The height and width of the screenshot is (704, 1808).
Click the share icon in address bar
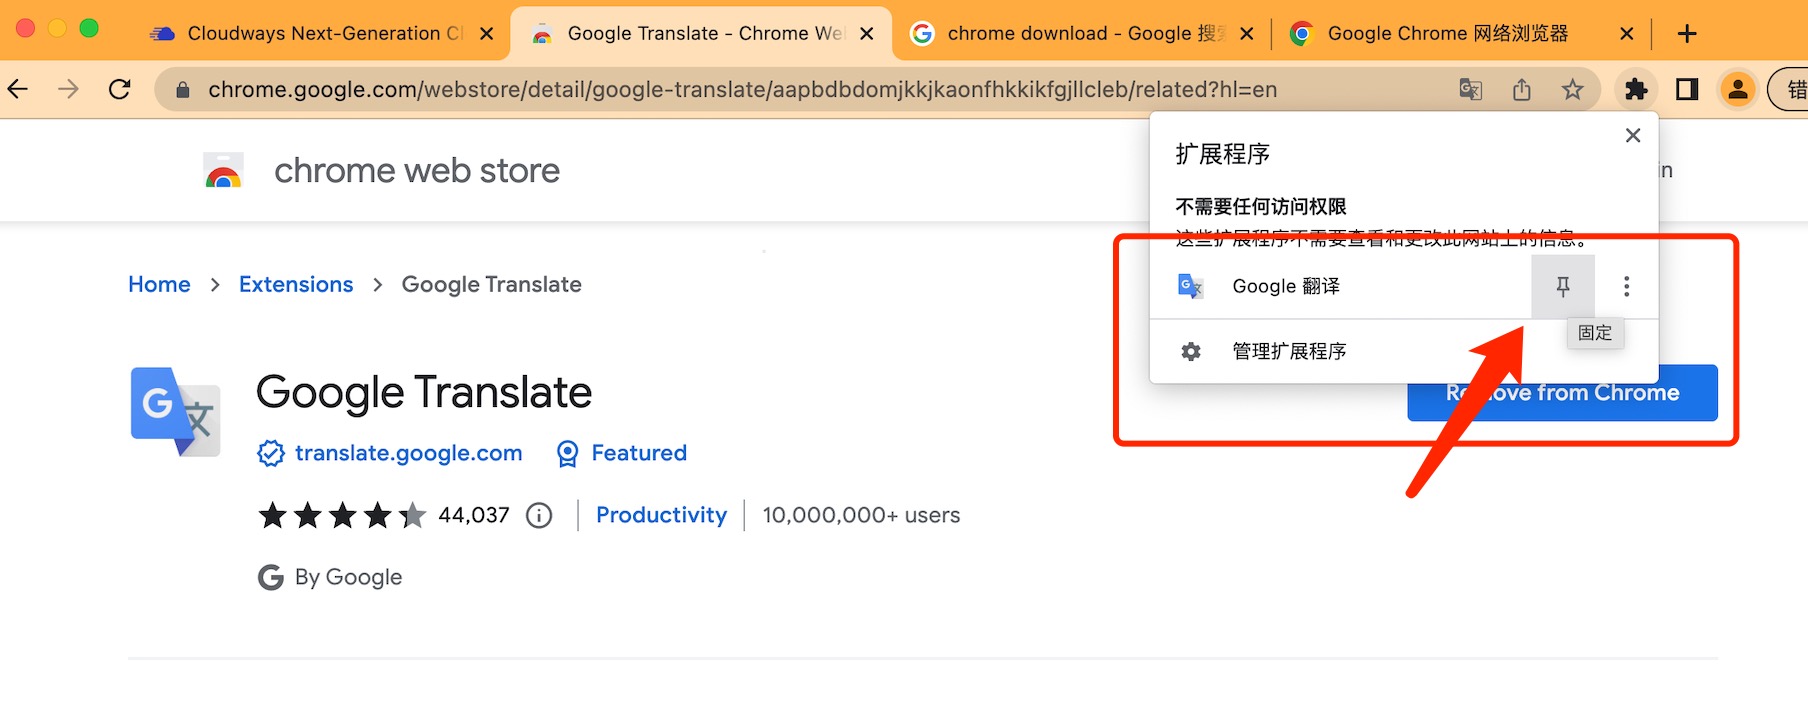point(1522,90)
